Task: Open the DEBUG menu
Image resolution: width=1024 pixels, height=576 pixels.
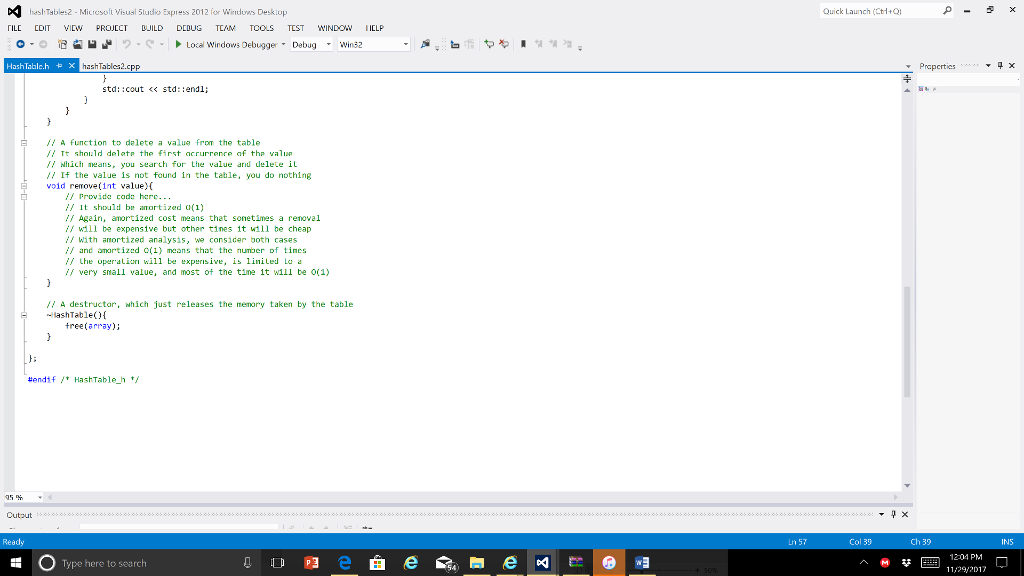Action: pyautogui.click(x=189, y=28)
